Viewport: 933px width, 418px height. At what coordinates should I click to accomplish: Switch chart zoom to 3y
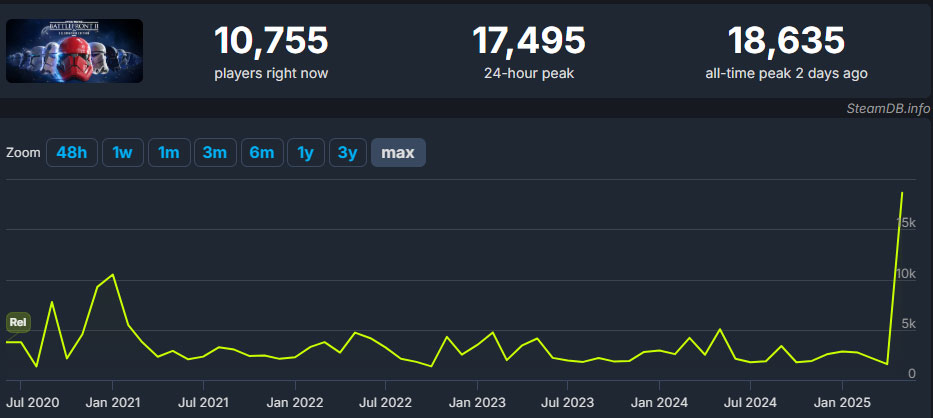pos(347,152)
